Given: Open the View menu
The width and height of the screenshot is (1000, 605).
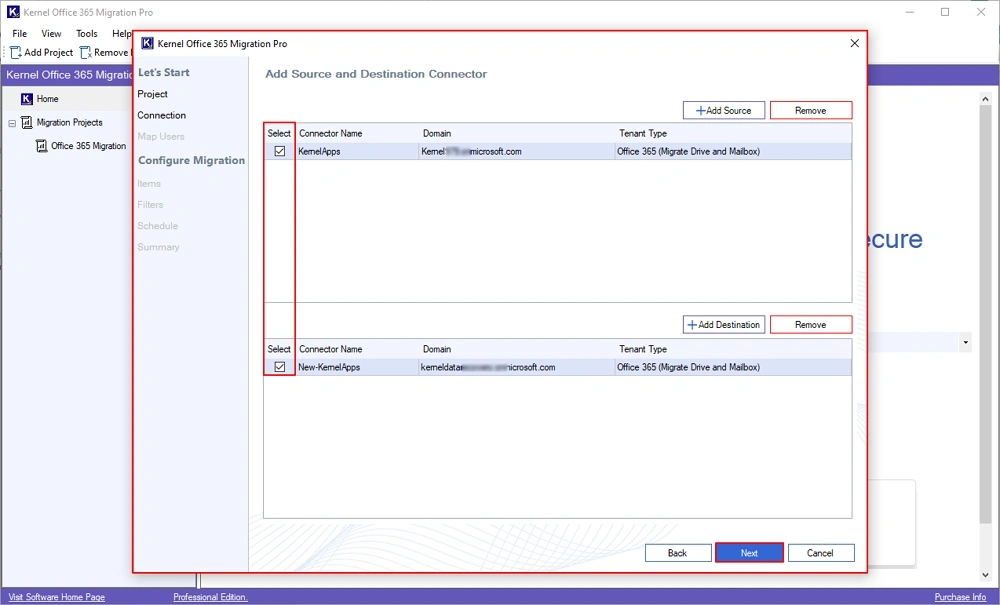Looking at the screenshot, I should coord(51,34).
